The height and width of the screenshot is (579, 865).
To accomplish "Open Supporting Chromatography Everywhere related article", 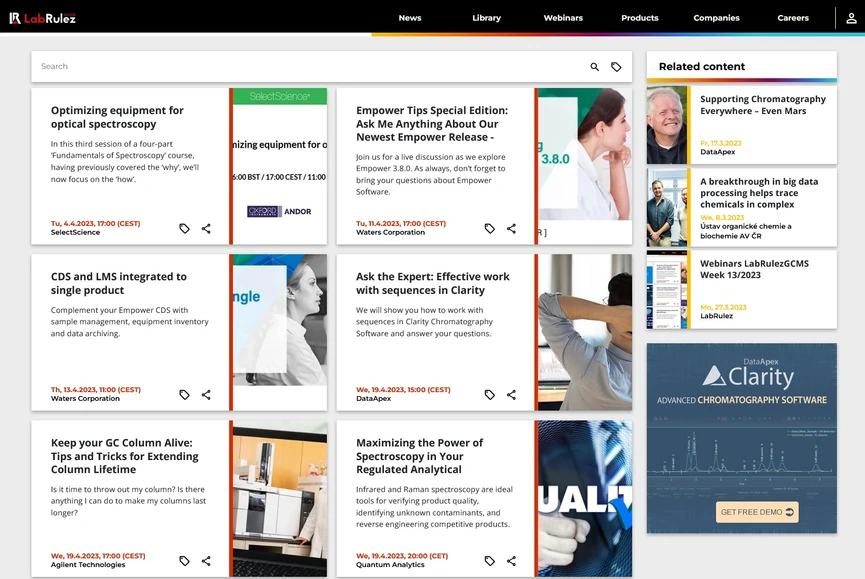I will [x=763, y=105].
